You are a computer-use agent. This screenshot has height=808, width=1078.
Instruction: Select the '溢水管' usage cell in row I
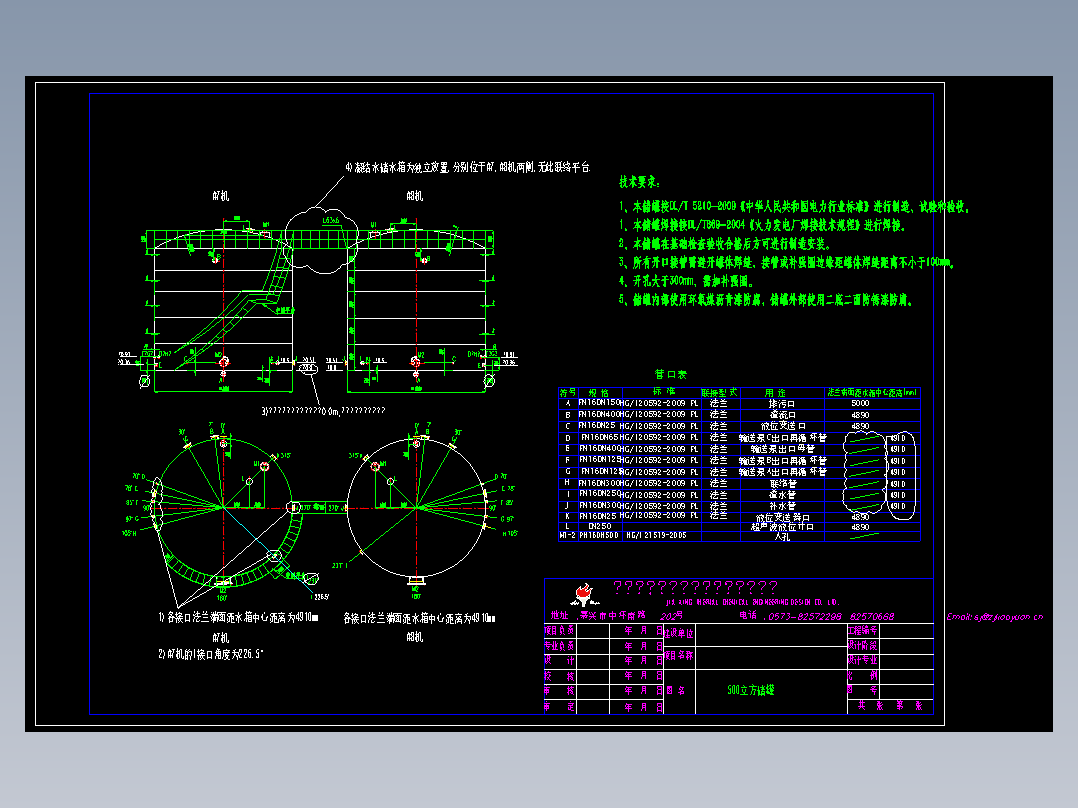coord(782,494)
